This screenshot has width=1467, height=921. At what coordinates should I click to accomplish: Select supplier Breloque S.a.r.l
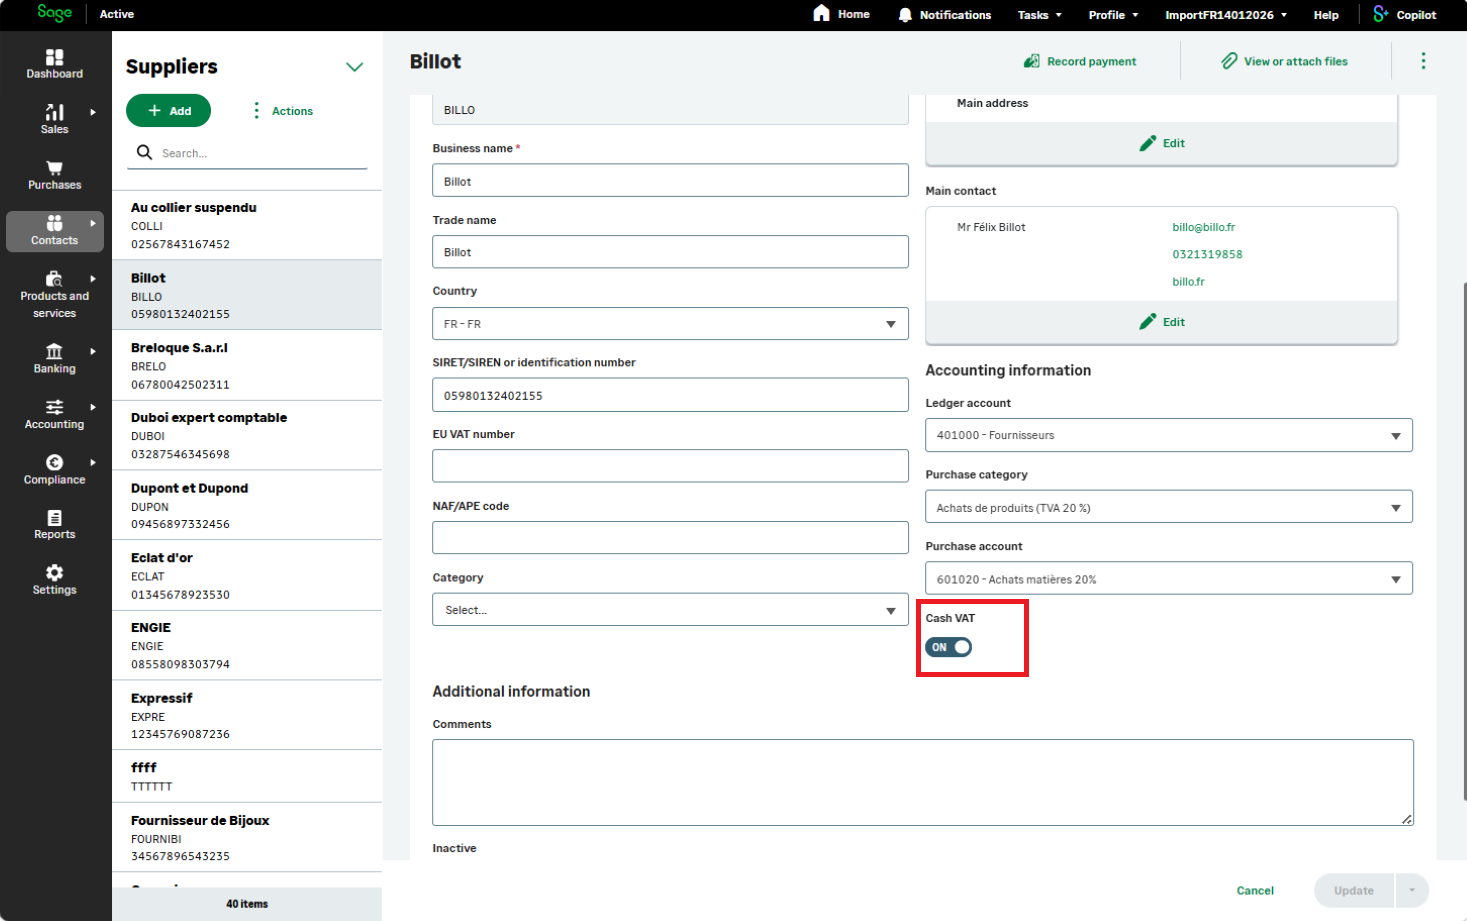point(247,365)
